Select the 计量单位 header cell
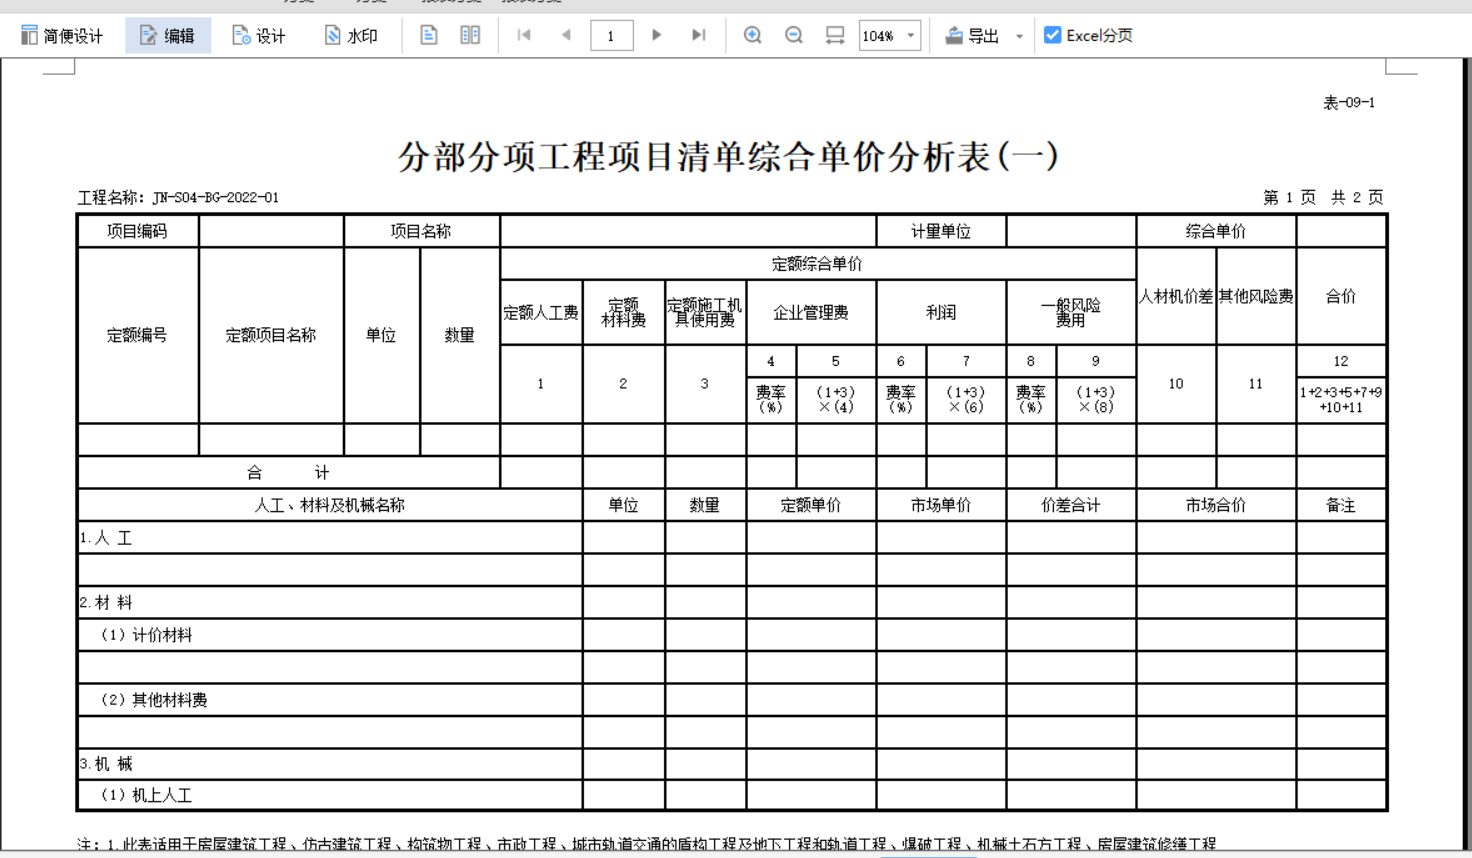Screen dimensions: 1472x858 click(941, 231)
